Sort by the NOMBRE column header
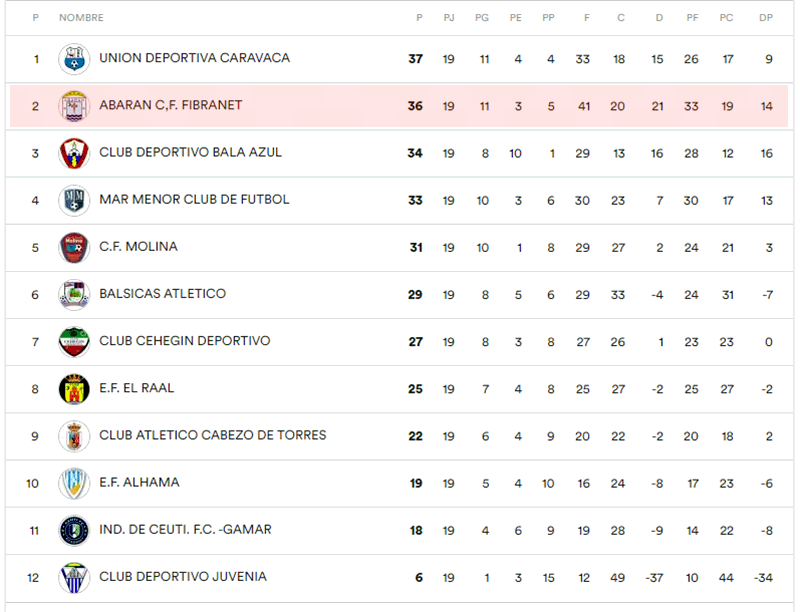This screenshot has height=612, width=800. [81, 18]
